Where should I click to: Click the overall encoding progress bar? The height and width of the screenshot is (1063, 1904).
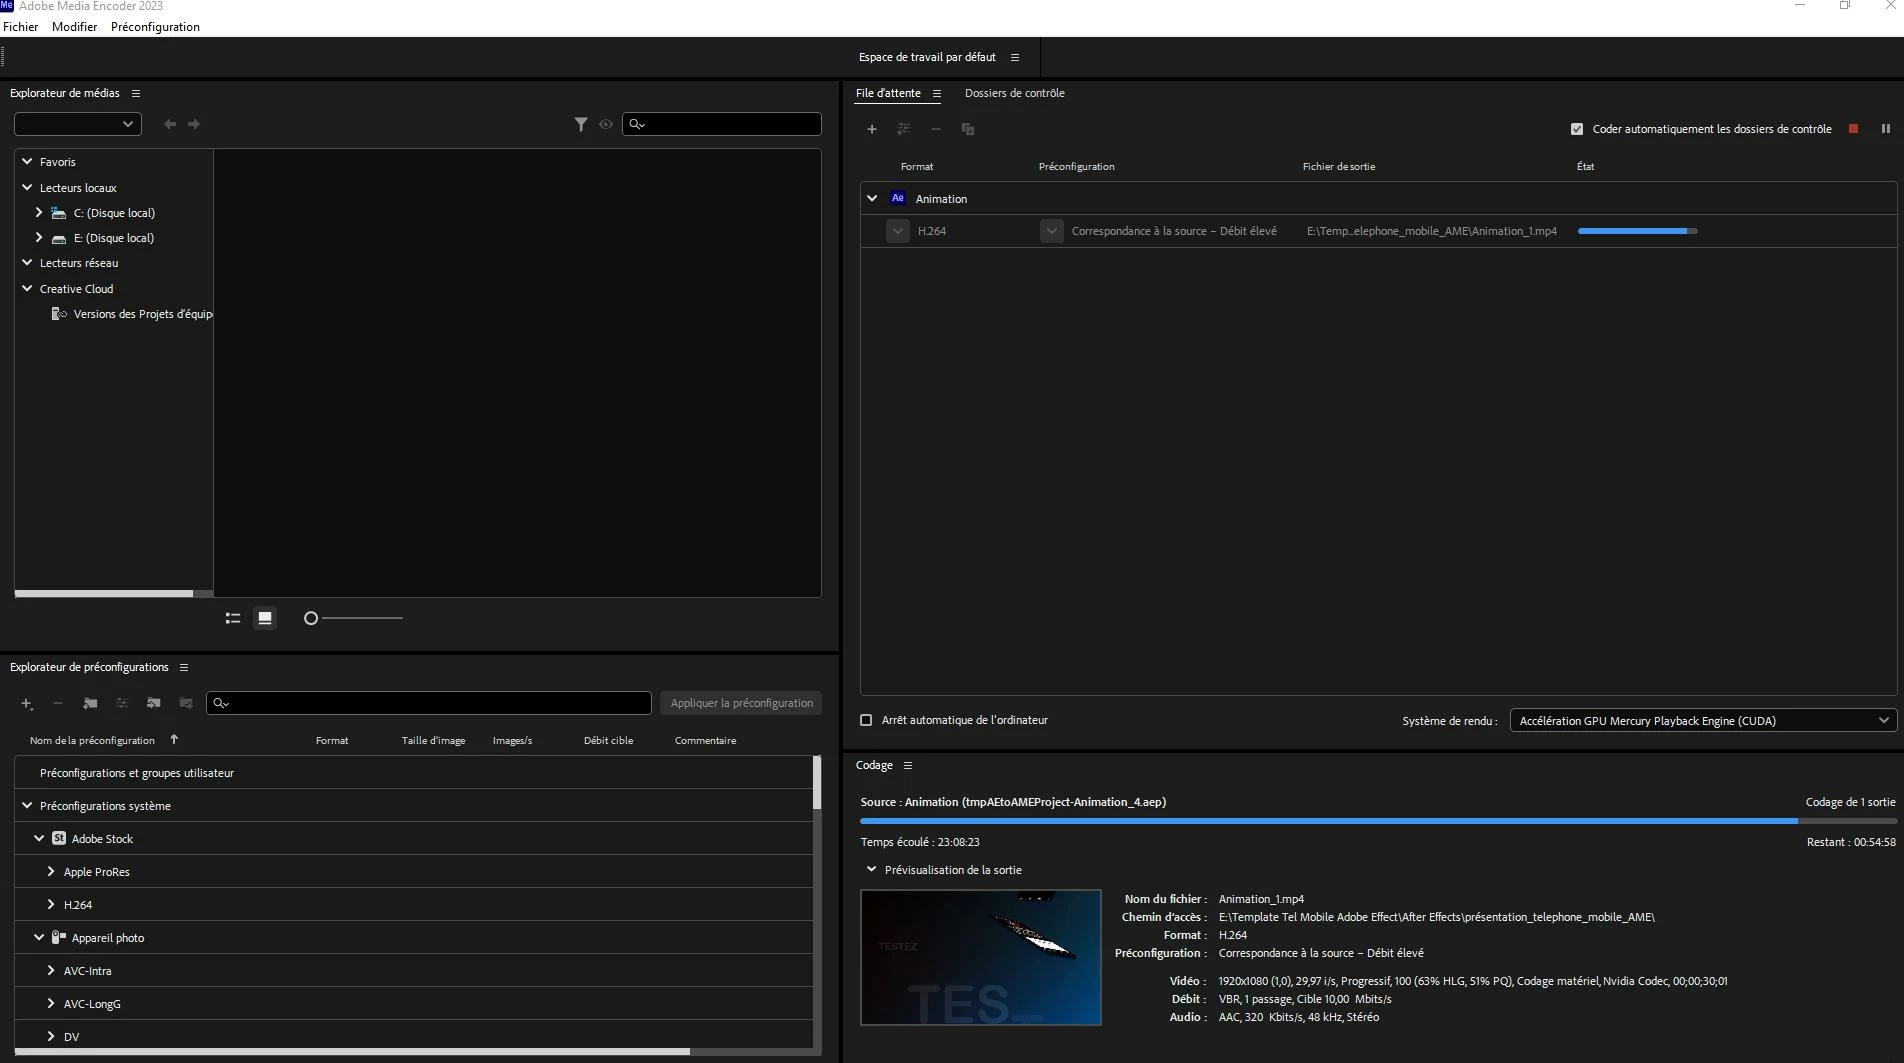pos(1378,821)
